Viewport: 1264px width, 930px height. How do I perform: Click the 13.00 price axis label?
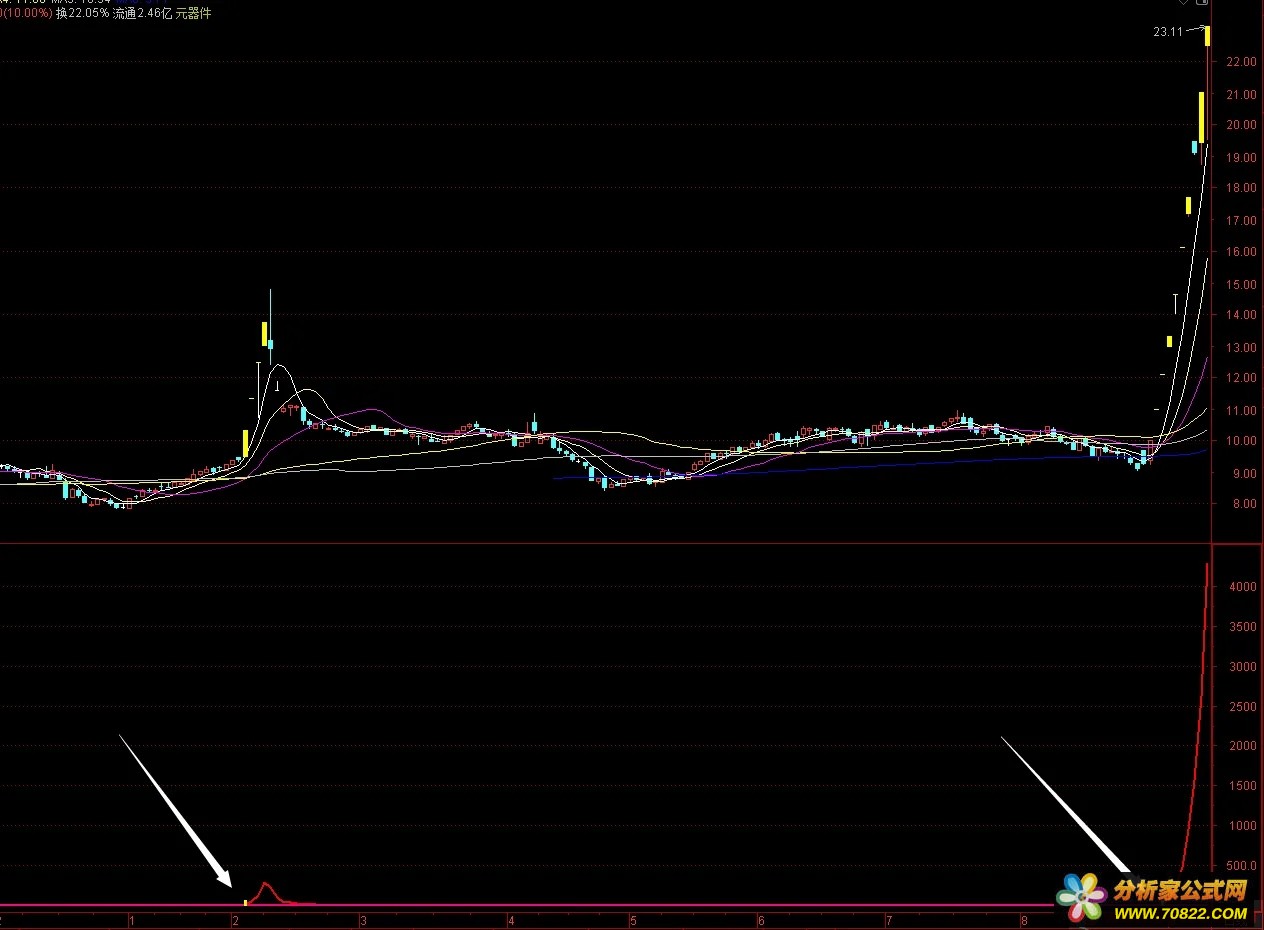coord(1241,348)
